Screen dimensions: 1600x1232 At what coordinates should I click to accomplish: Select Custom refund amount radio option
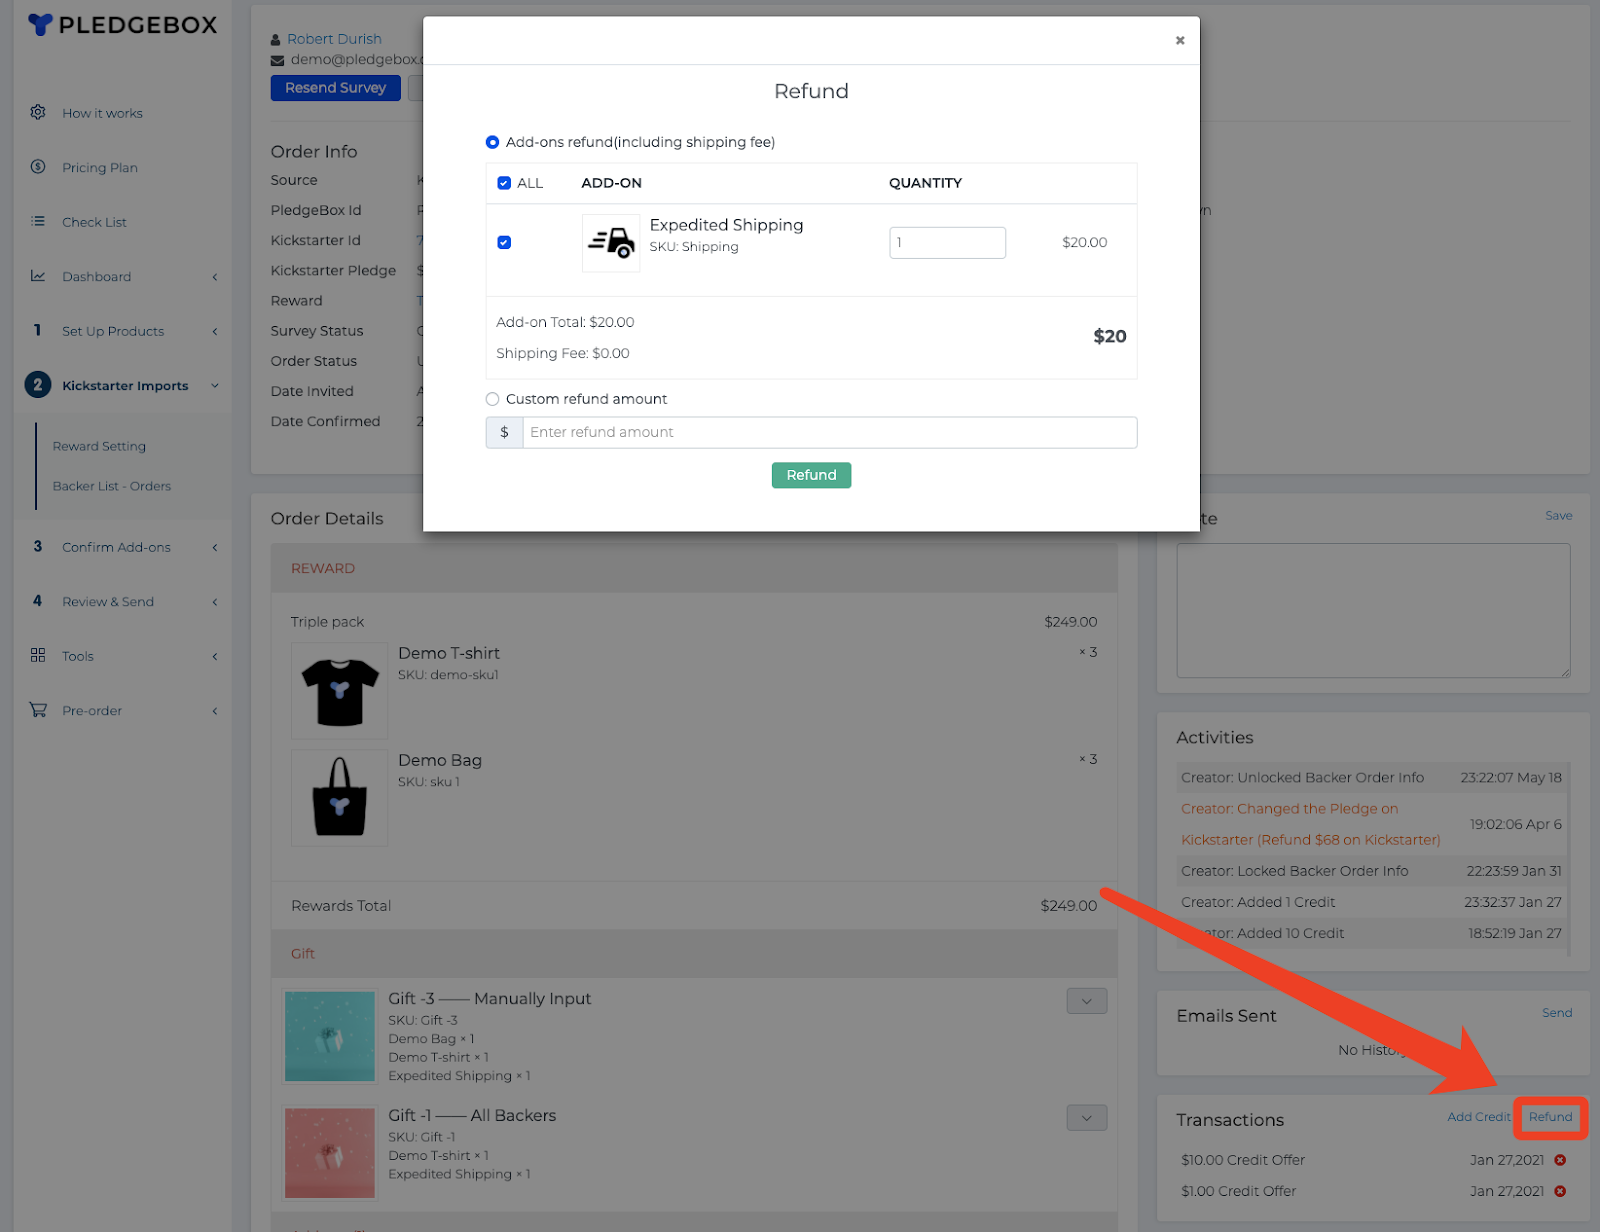(x=492, y=399)
